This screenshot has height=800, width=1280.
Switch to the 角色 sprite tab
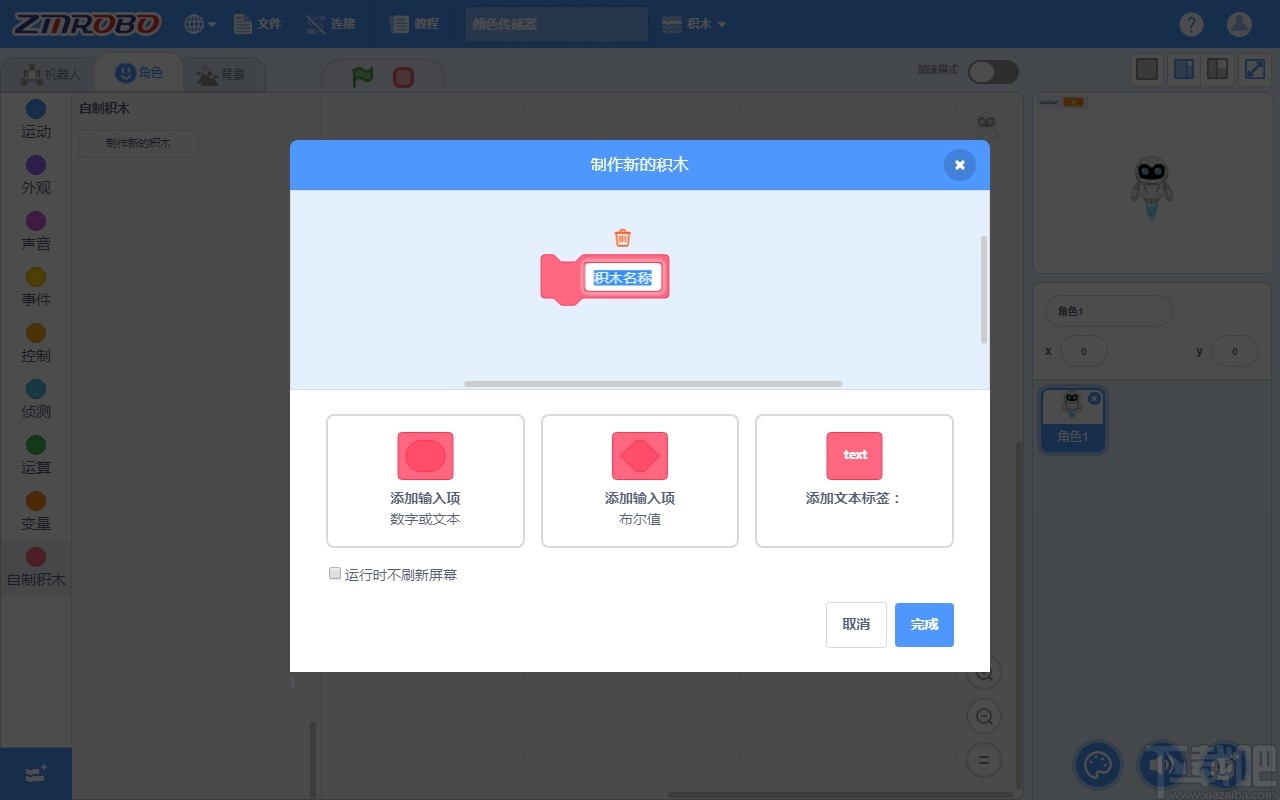(x=139, y=72)
